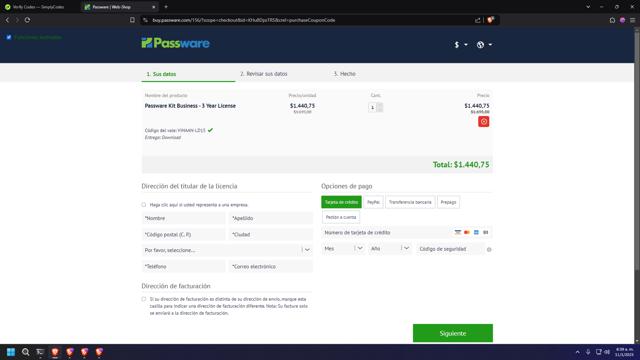Image resolution: width=640 pixels, height=360 pixels.
Task: Check the different billing address checkbox
Action: coord(144,299)
